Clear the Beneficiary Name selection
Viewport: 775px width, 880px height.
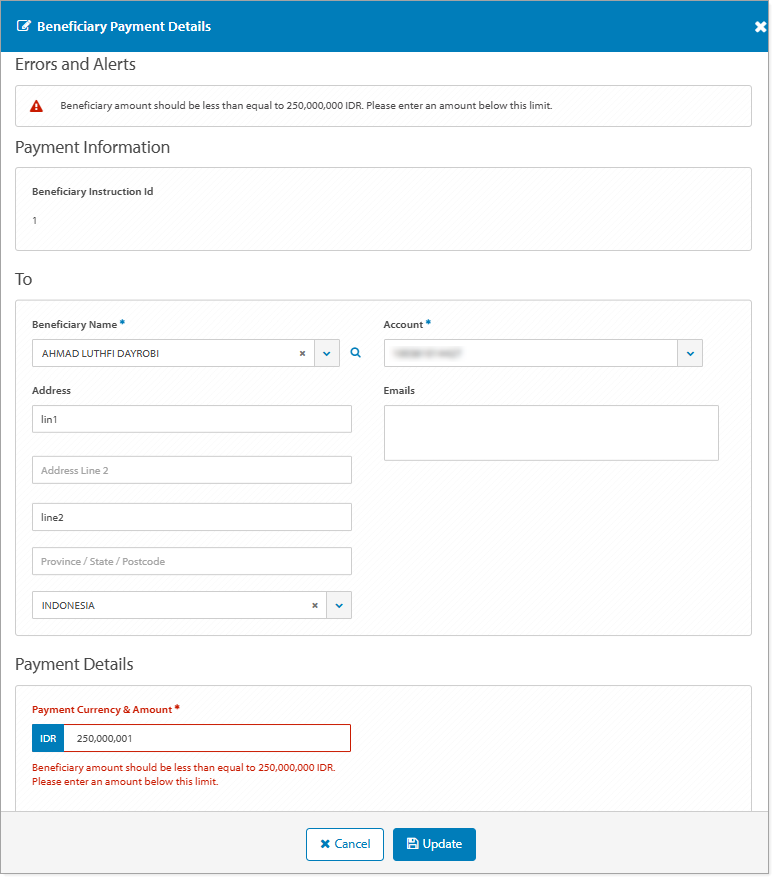302,353
